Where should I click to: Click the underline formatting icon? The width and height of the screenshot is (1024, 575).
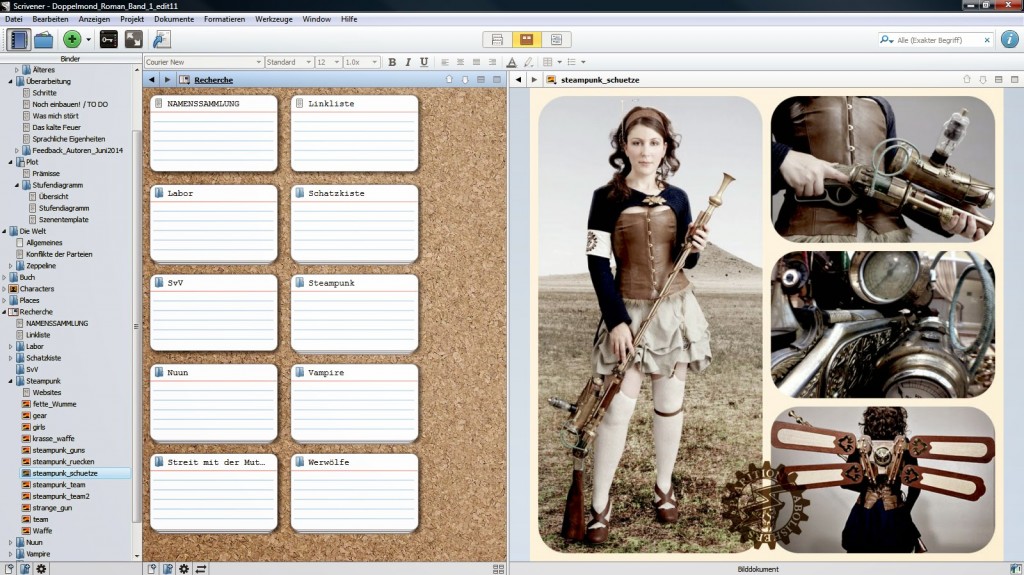tap(424, 62)
